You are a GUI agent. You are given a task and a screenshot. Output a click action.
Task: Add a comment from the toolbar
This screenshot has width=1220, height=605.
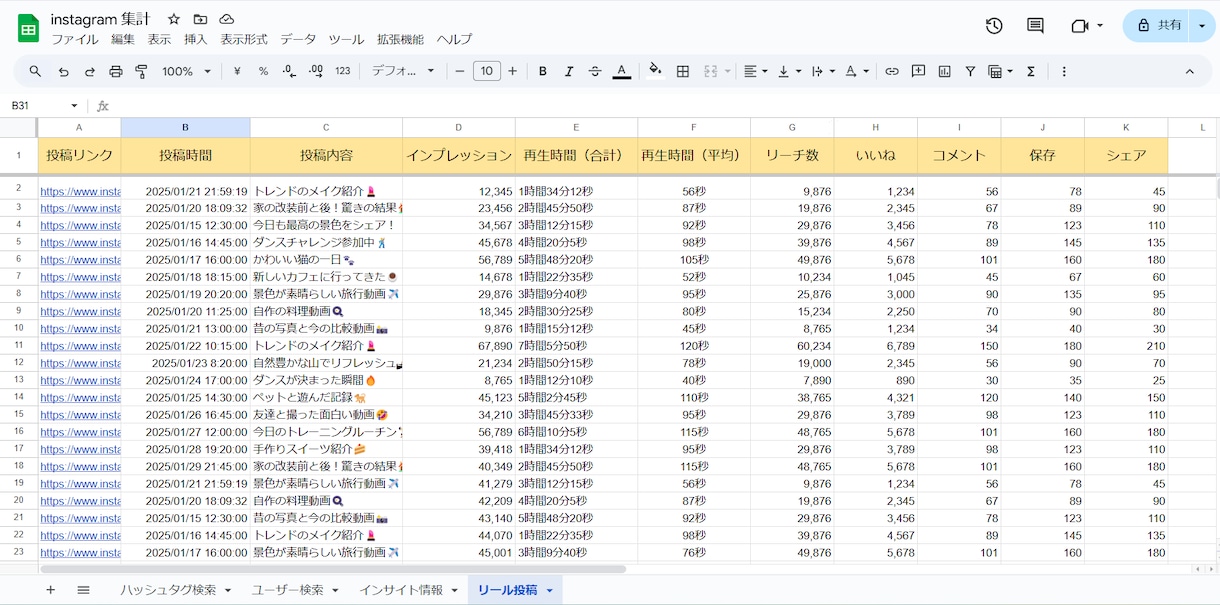(918, 71)
